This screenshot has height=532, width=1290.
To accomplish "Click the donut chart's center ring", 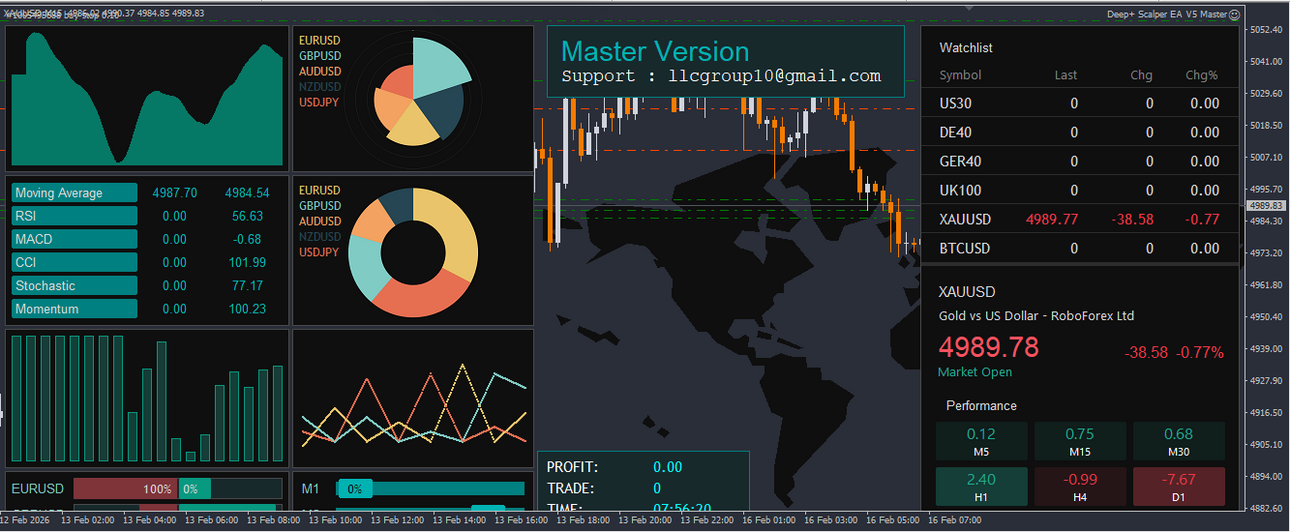I will pyautogui.click(x=412, y=251).
